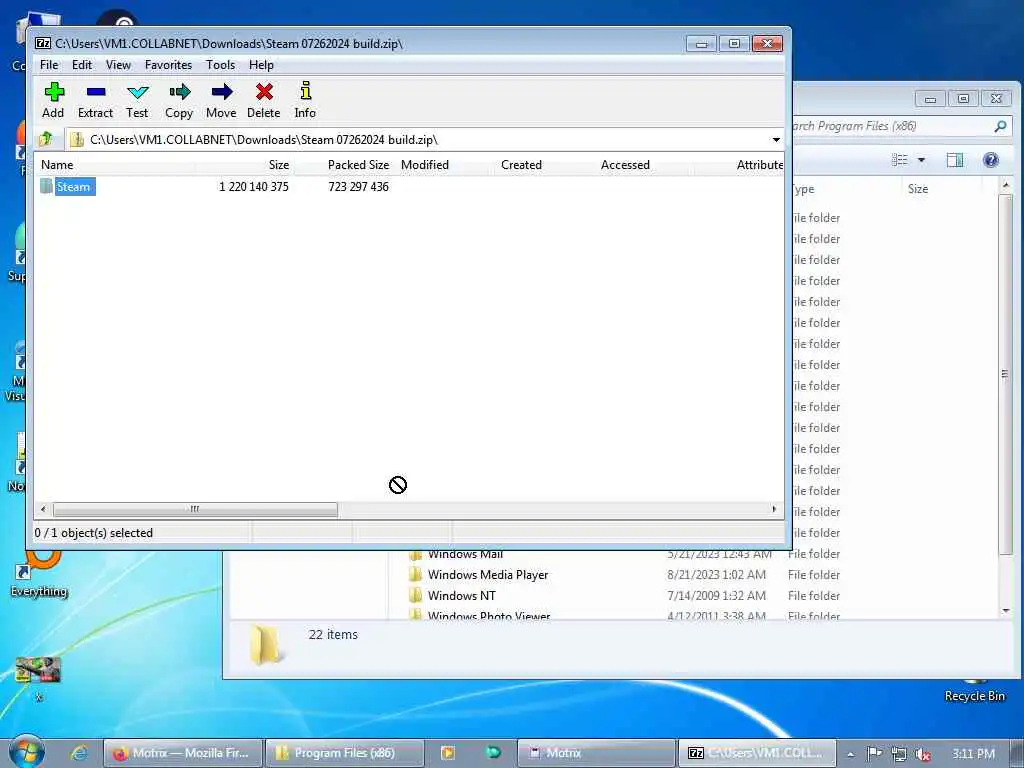Click the 7z icon in the title bar

(x=43, y=43)
